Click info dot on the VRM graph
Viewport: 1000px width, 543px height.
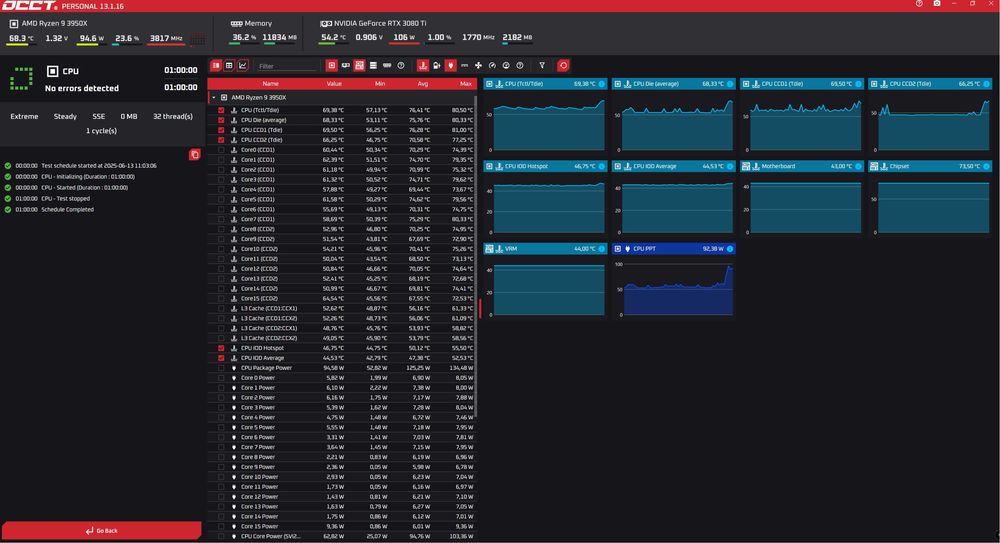601,249
